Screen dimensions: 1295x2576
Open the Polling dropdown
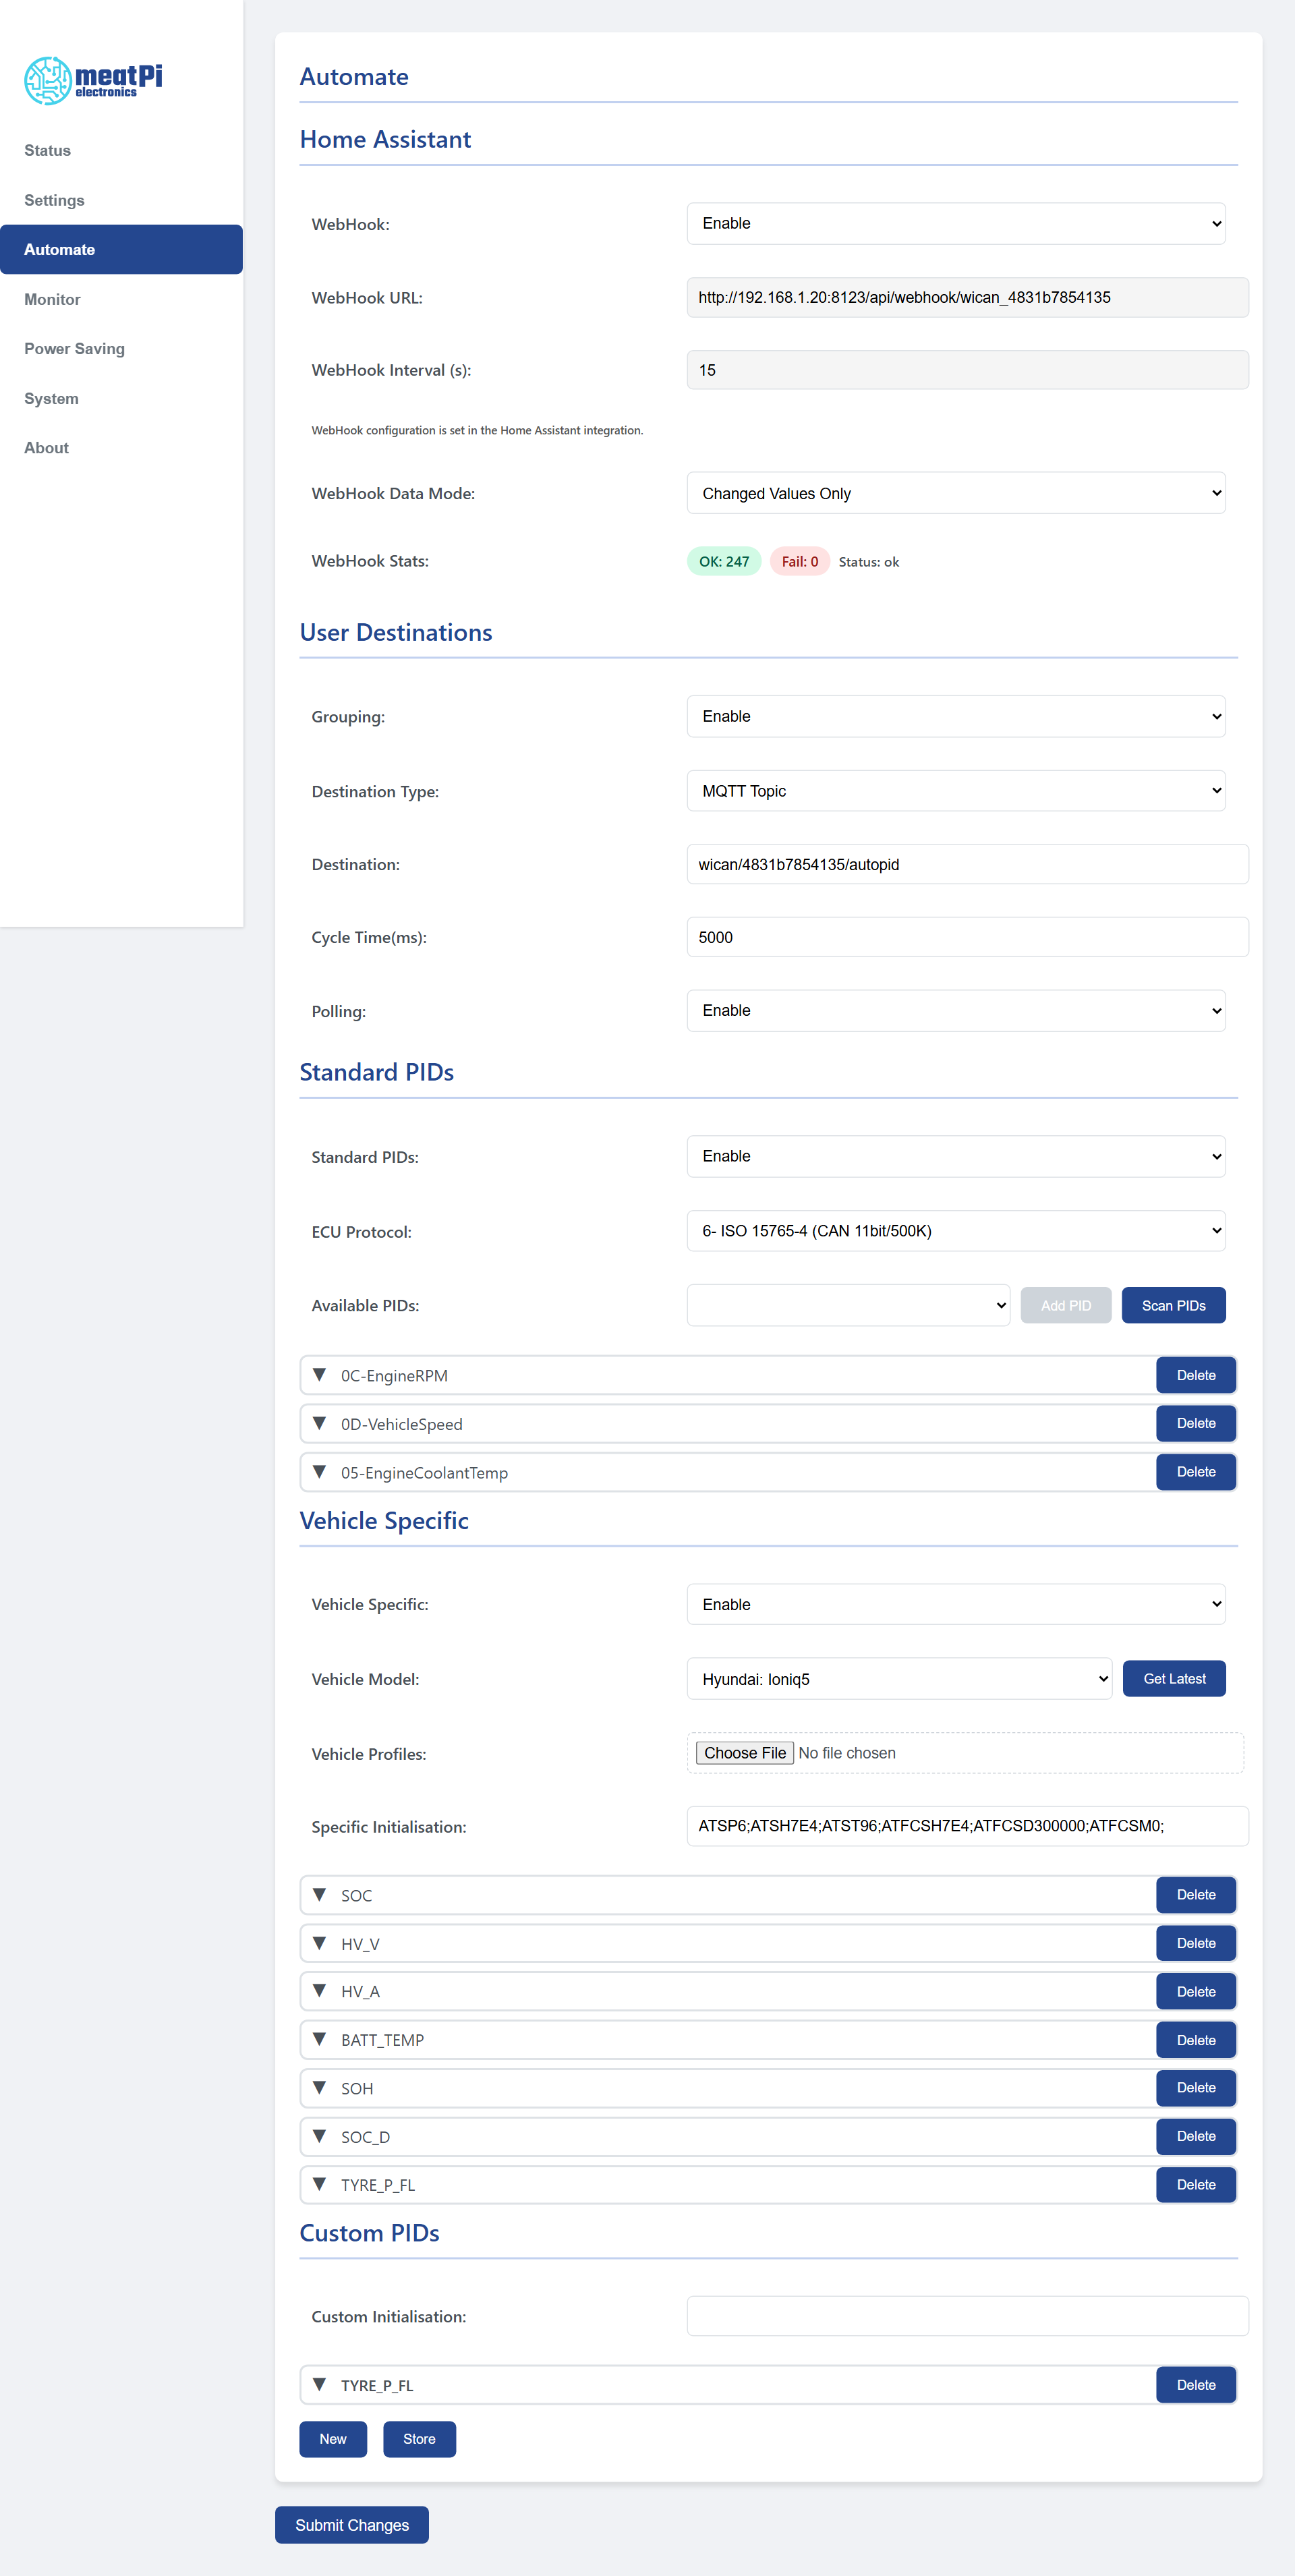pos(956,1010)
